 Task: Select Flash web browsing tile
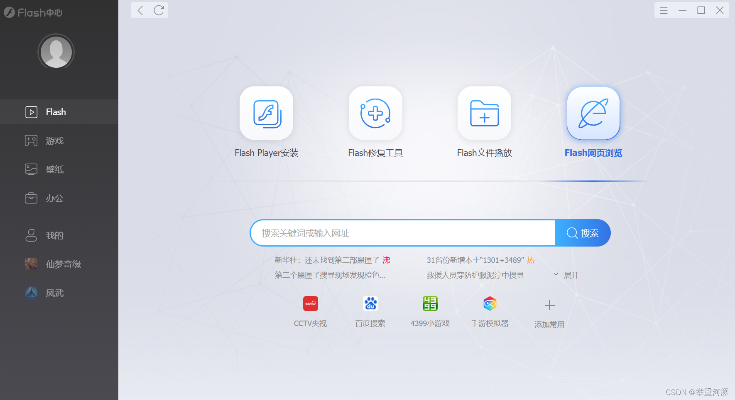[593, 113]
